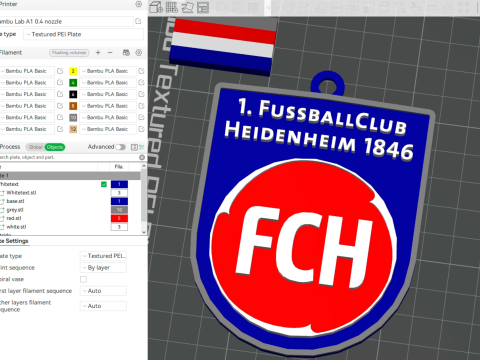Select the Whitetext.stl part
Image resolution: width=480 pixels, height=360 pixels.
click(21, 193)
